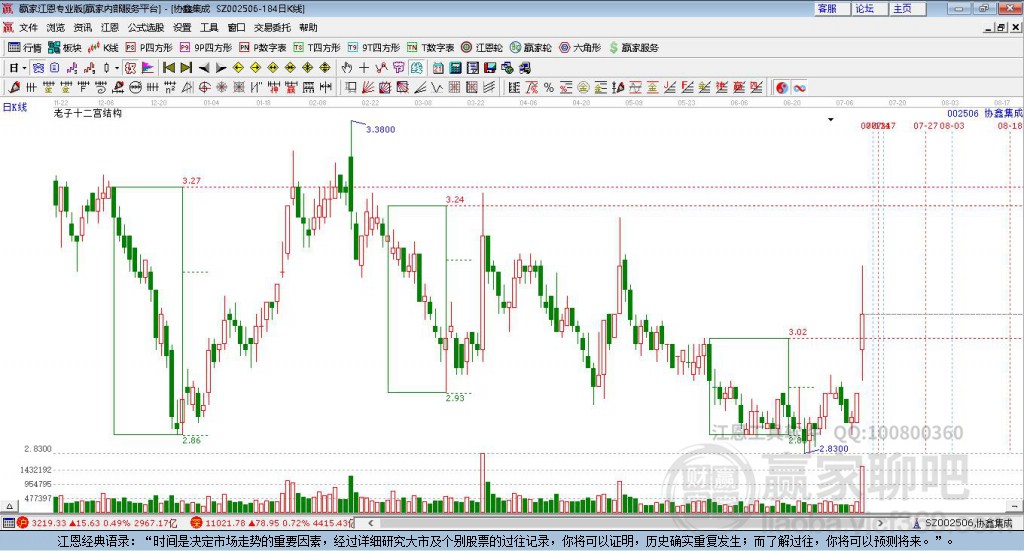Open the 日 period dropdown arrow
The width and height of the screenshot is (1024, 551).
(x=24, y=68)
